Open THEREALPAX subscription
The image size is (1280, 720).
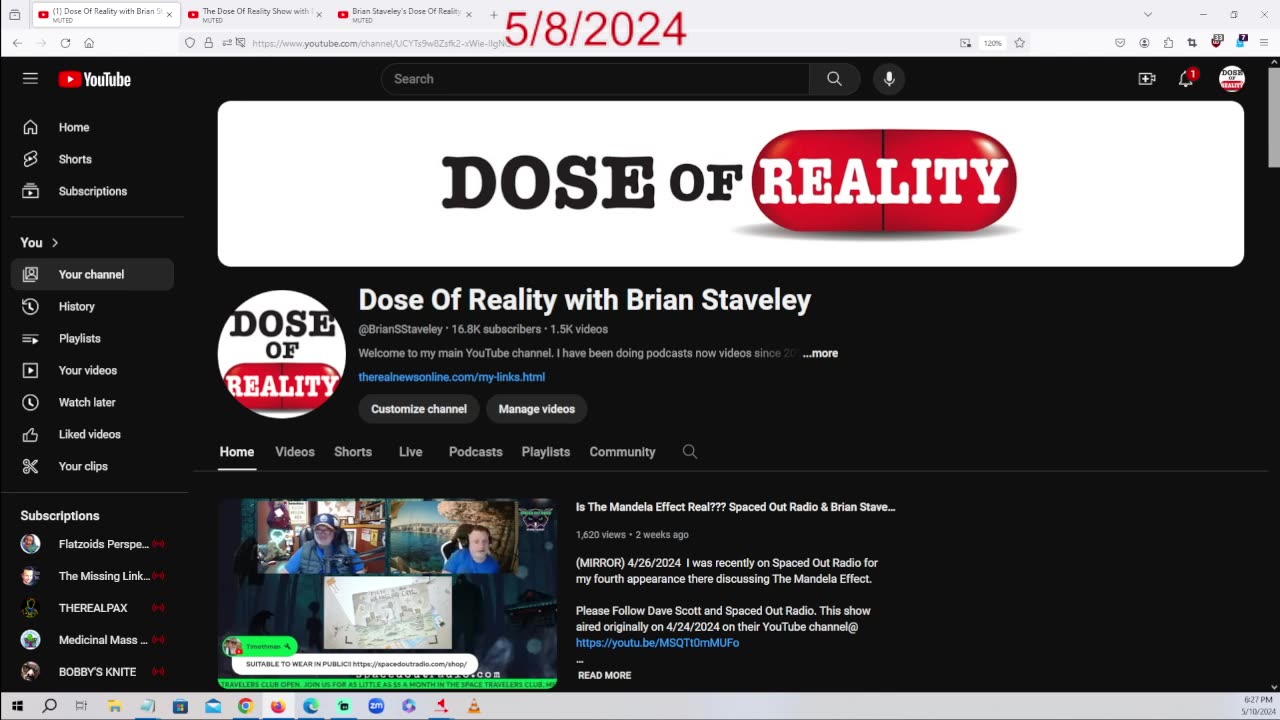point(92,608)
